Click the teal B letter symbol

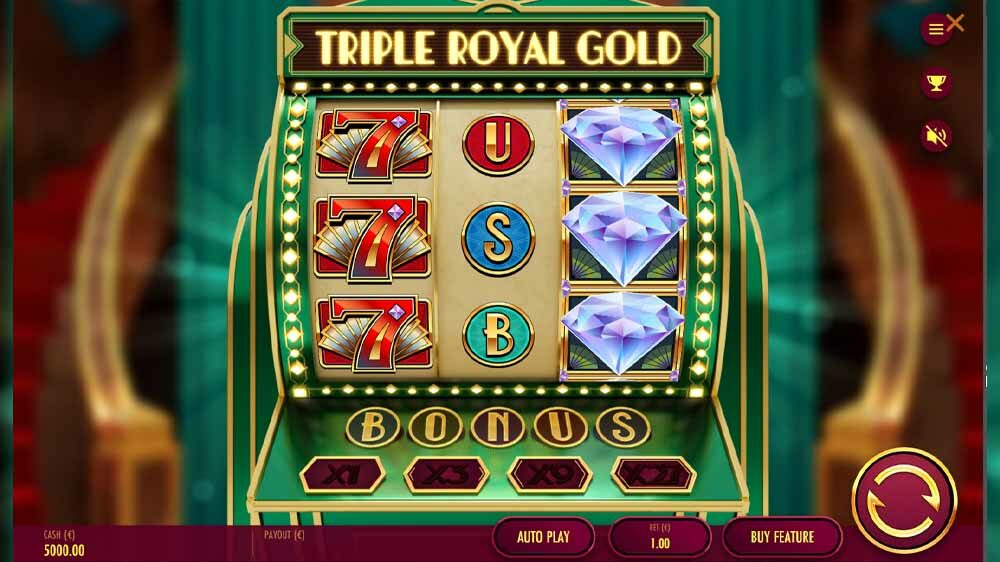(x=497, y=335)
